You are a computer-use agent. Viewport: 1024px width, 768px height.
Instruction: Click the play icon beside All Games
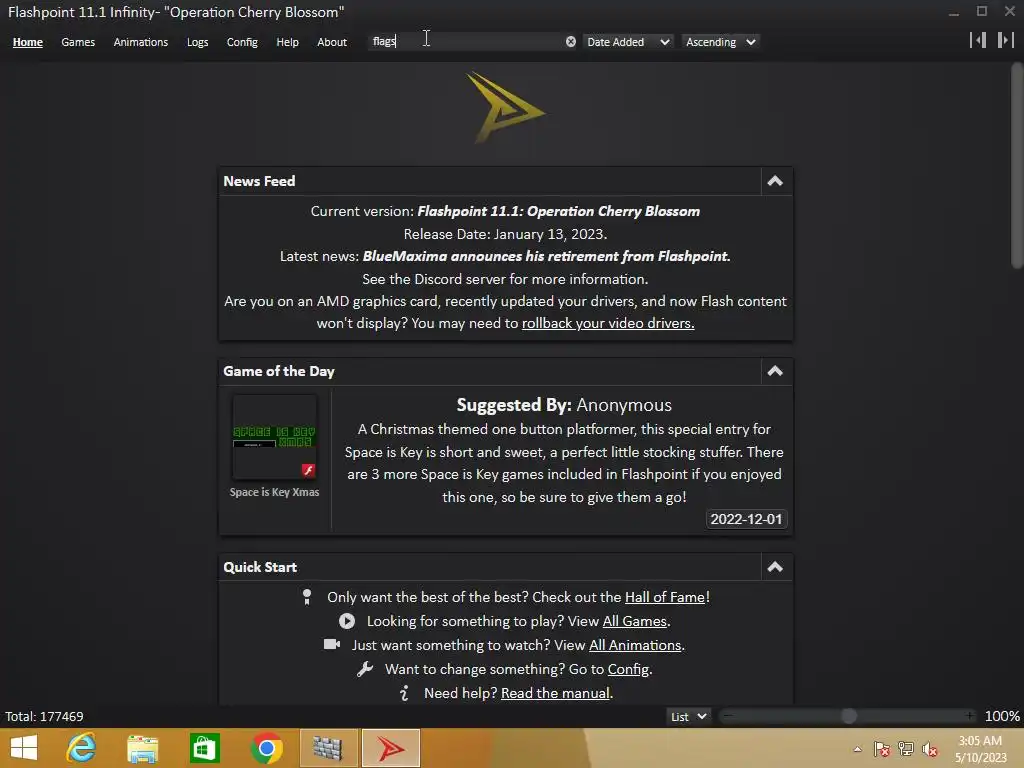click(347, 621)
